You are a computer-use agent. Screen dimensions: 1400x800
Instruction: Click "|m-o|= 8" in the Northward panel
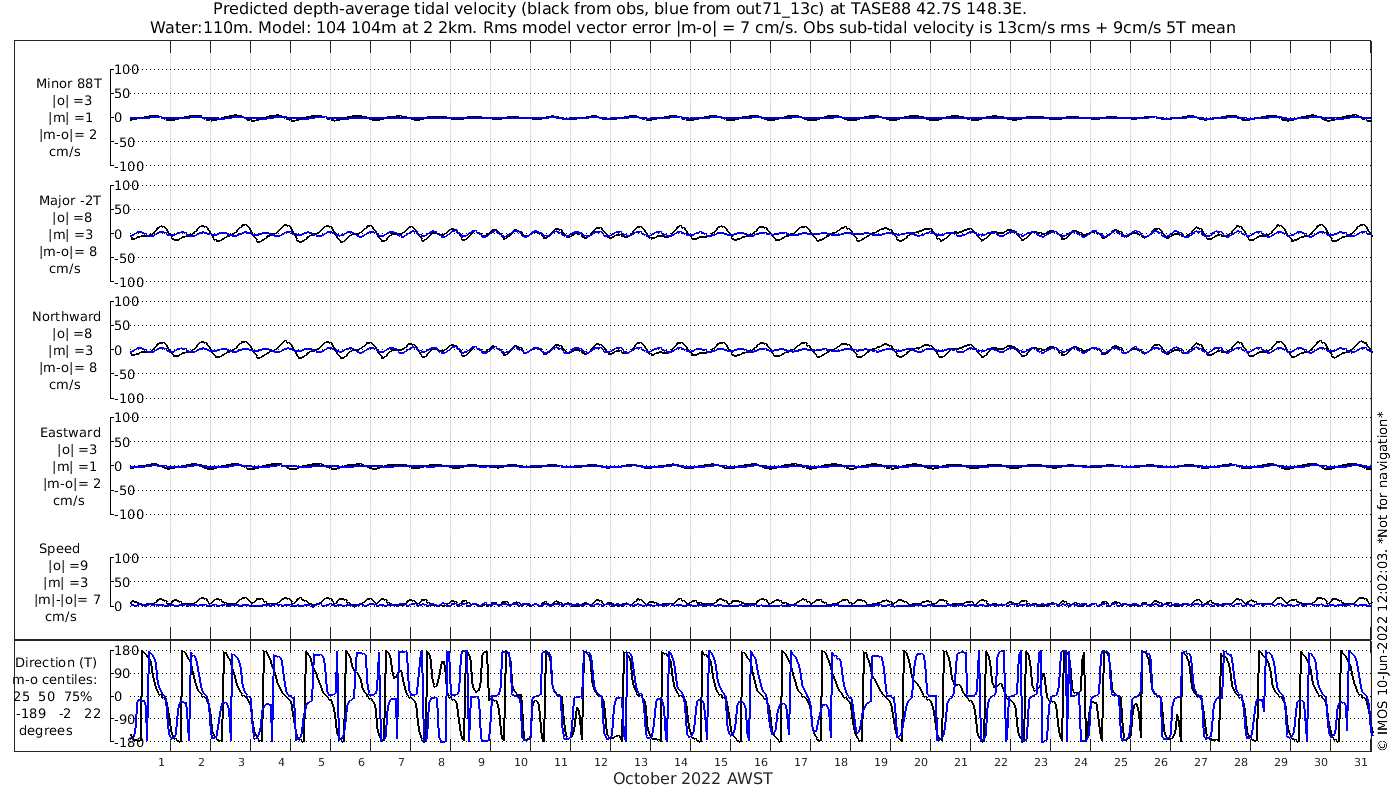point(68,368)
